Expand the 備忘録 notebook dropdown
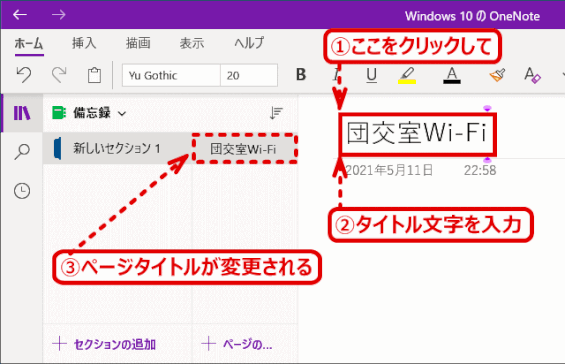 [x=122, y=114]
